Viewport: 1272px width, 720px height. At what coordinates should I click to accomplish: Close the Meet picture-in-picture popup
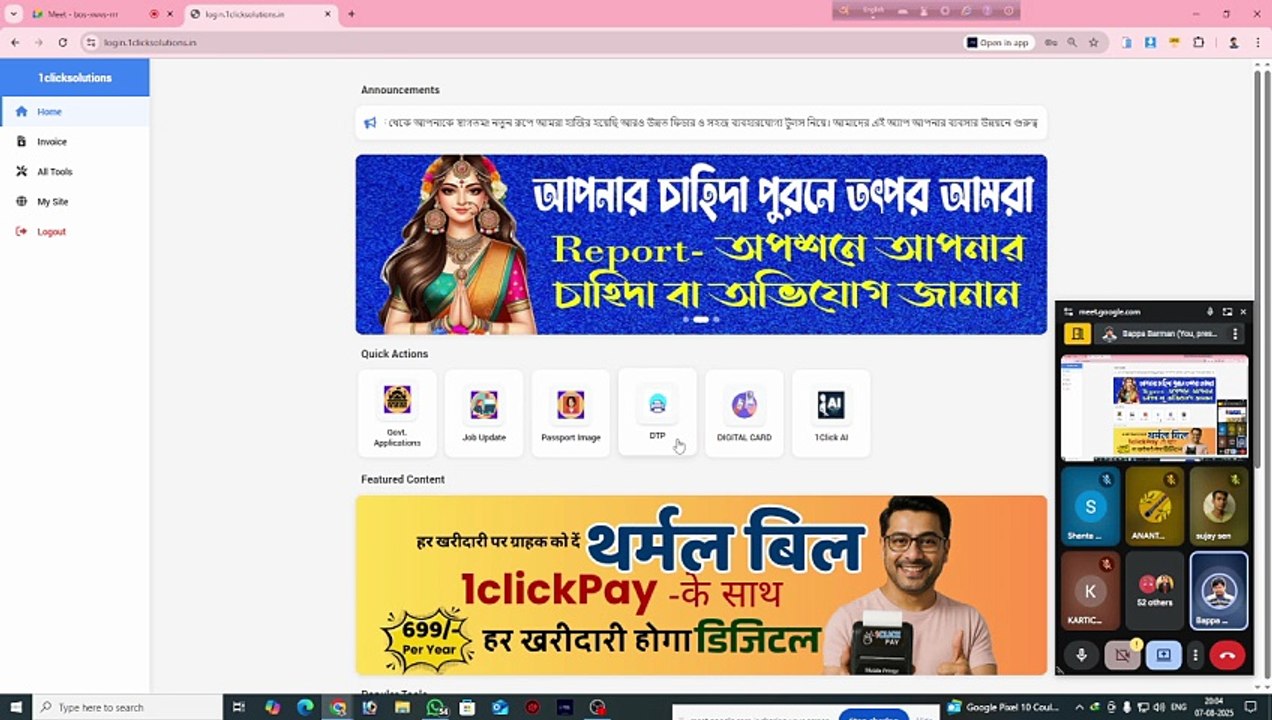(1243, 312)
